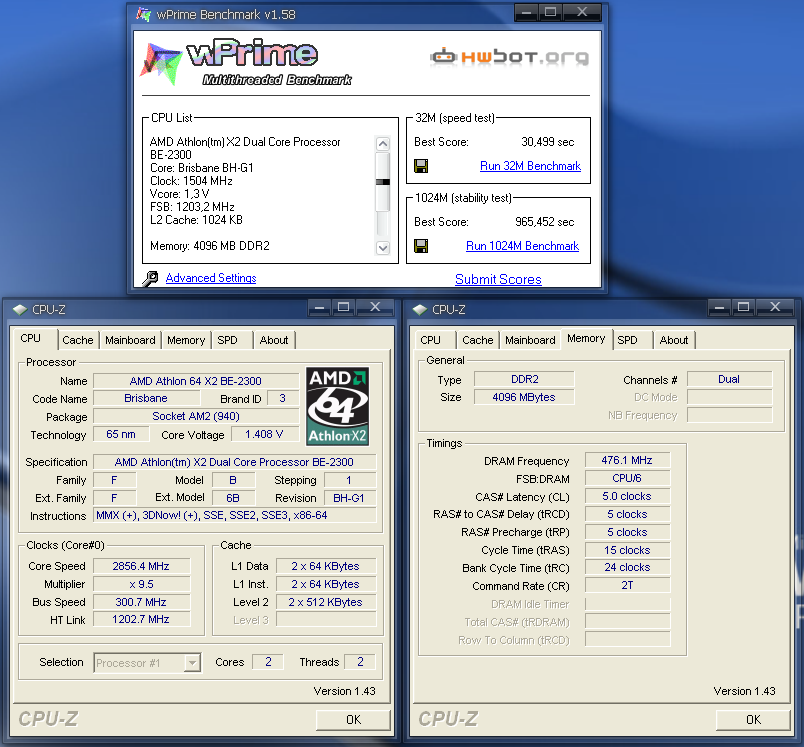Click the CAS# Latency value 5.0 clocks
Screen dimensions: 804x747
[627, 496]
